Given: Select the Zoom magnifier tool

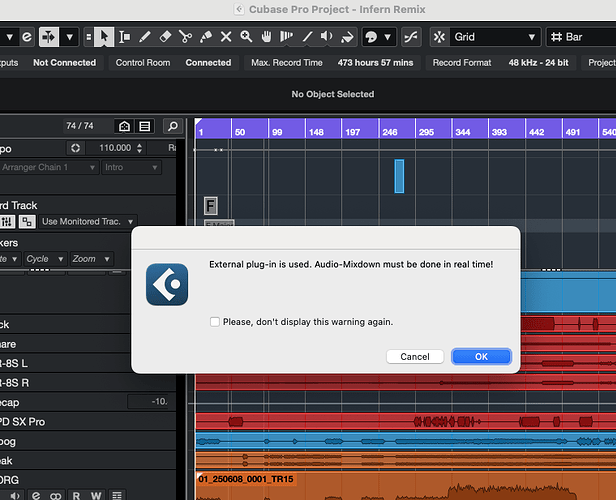Looking at the screenshot, I should 247,37.
